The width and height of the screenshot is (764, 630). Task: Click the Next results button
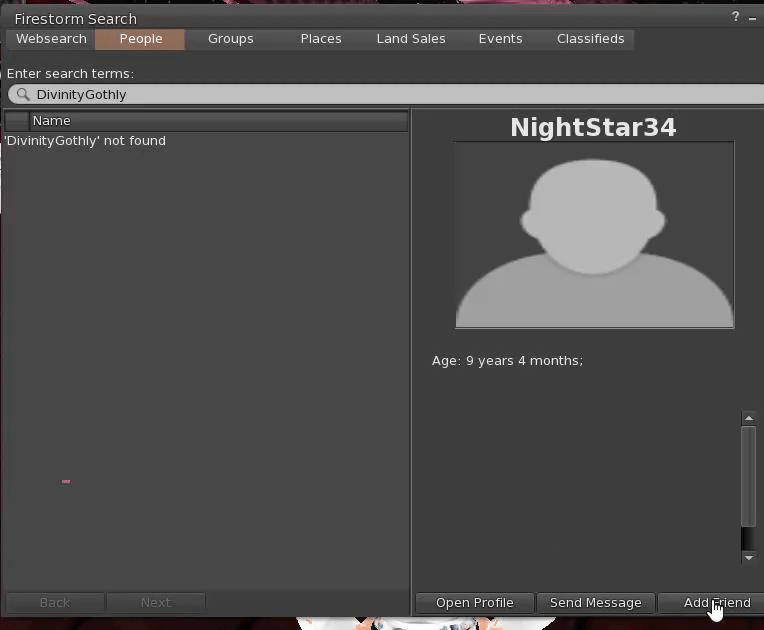[156, 603]
